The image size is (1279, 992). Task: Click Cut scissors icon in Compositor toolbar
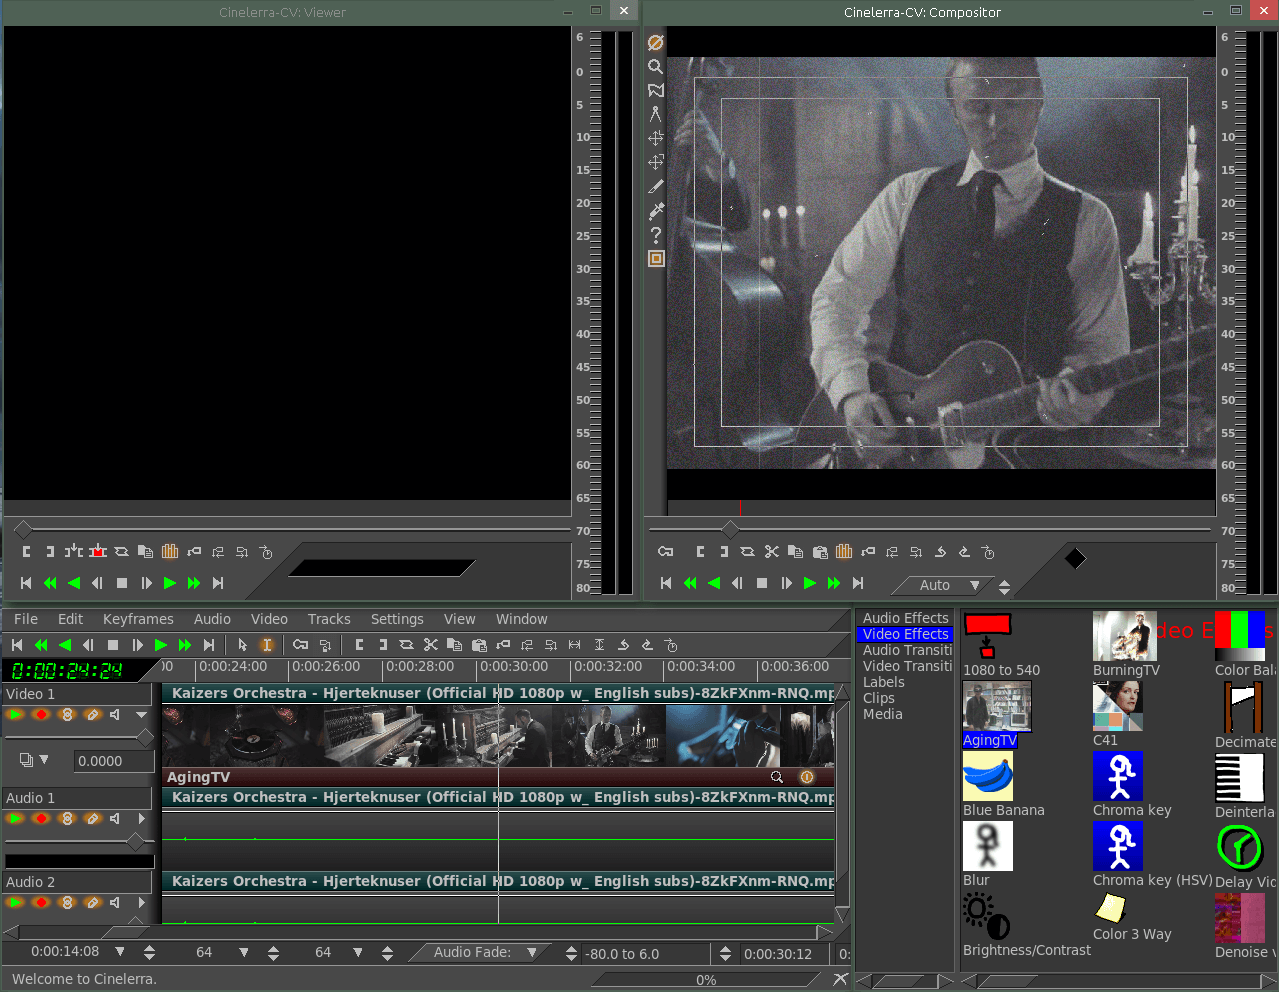tap(771, 551)
